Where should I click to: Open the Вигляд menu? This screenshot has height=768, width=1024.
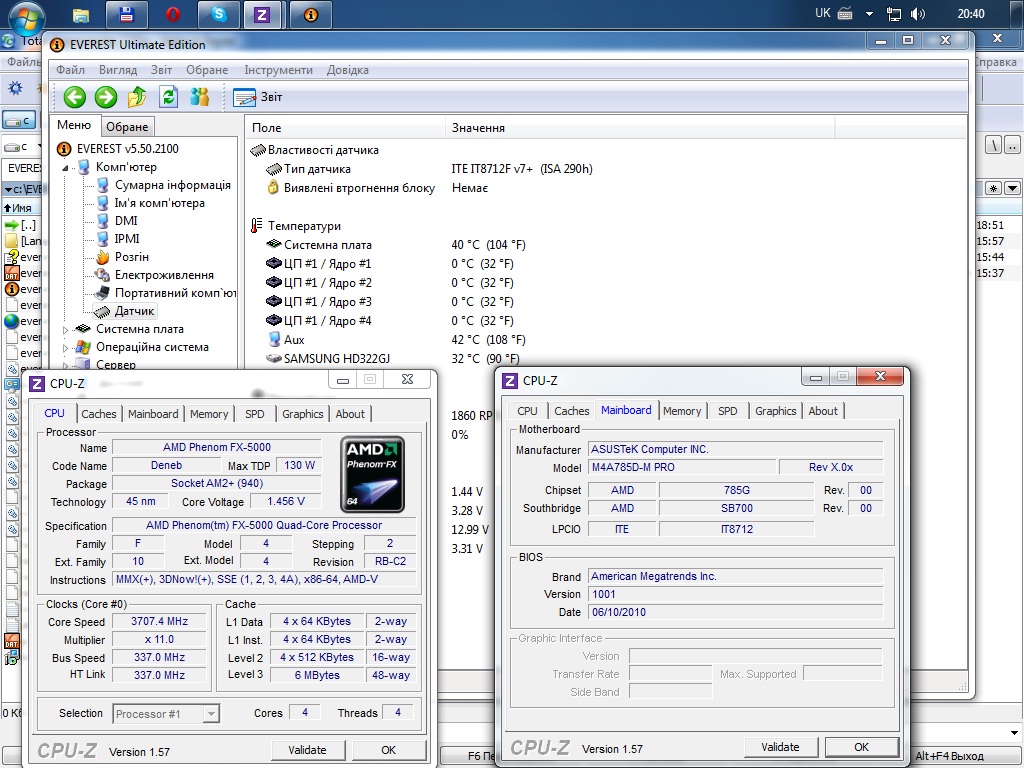pos(118,70)
